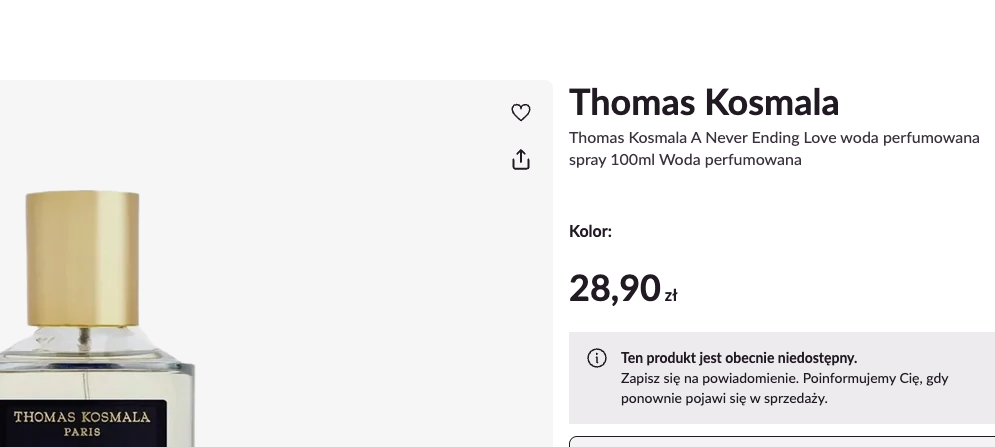This screenshot has width=995, height=447.
Task: Click the THOMAS KOSMALA label on bottle
Action: (82, 416)
